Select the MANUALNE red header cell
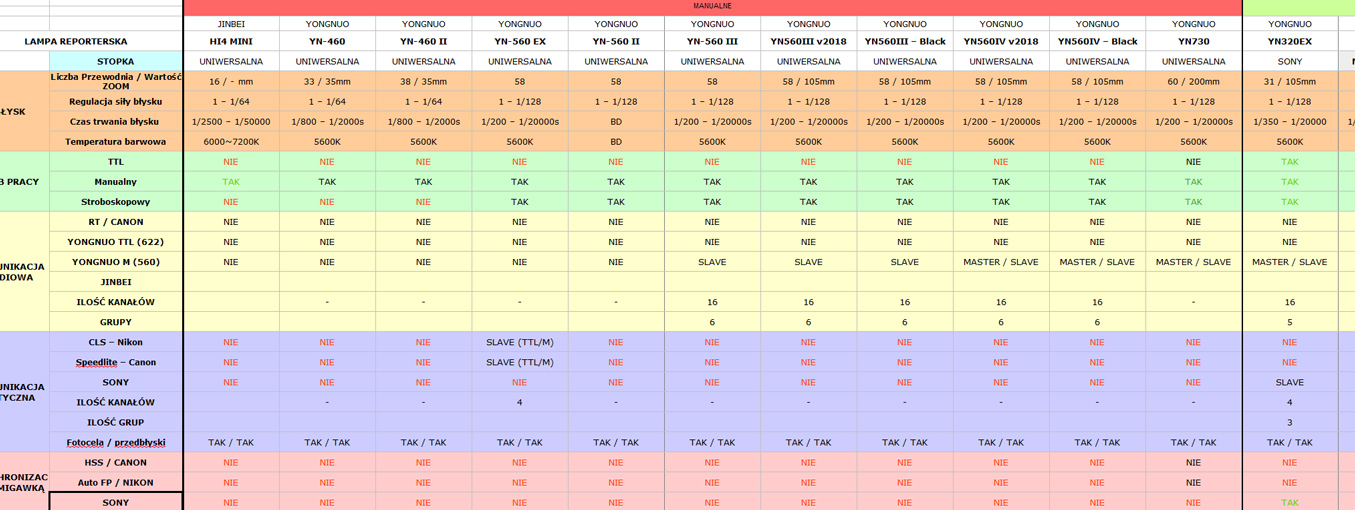This screenshot has height=510, width=1355. [712, 6]
